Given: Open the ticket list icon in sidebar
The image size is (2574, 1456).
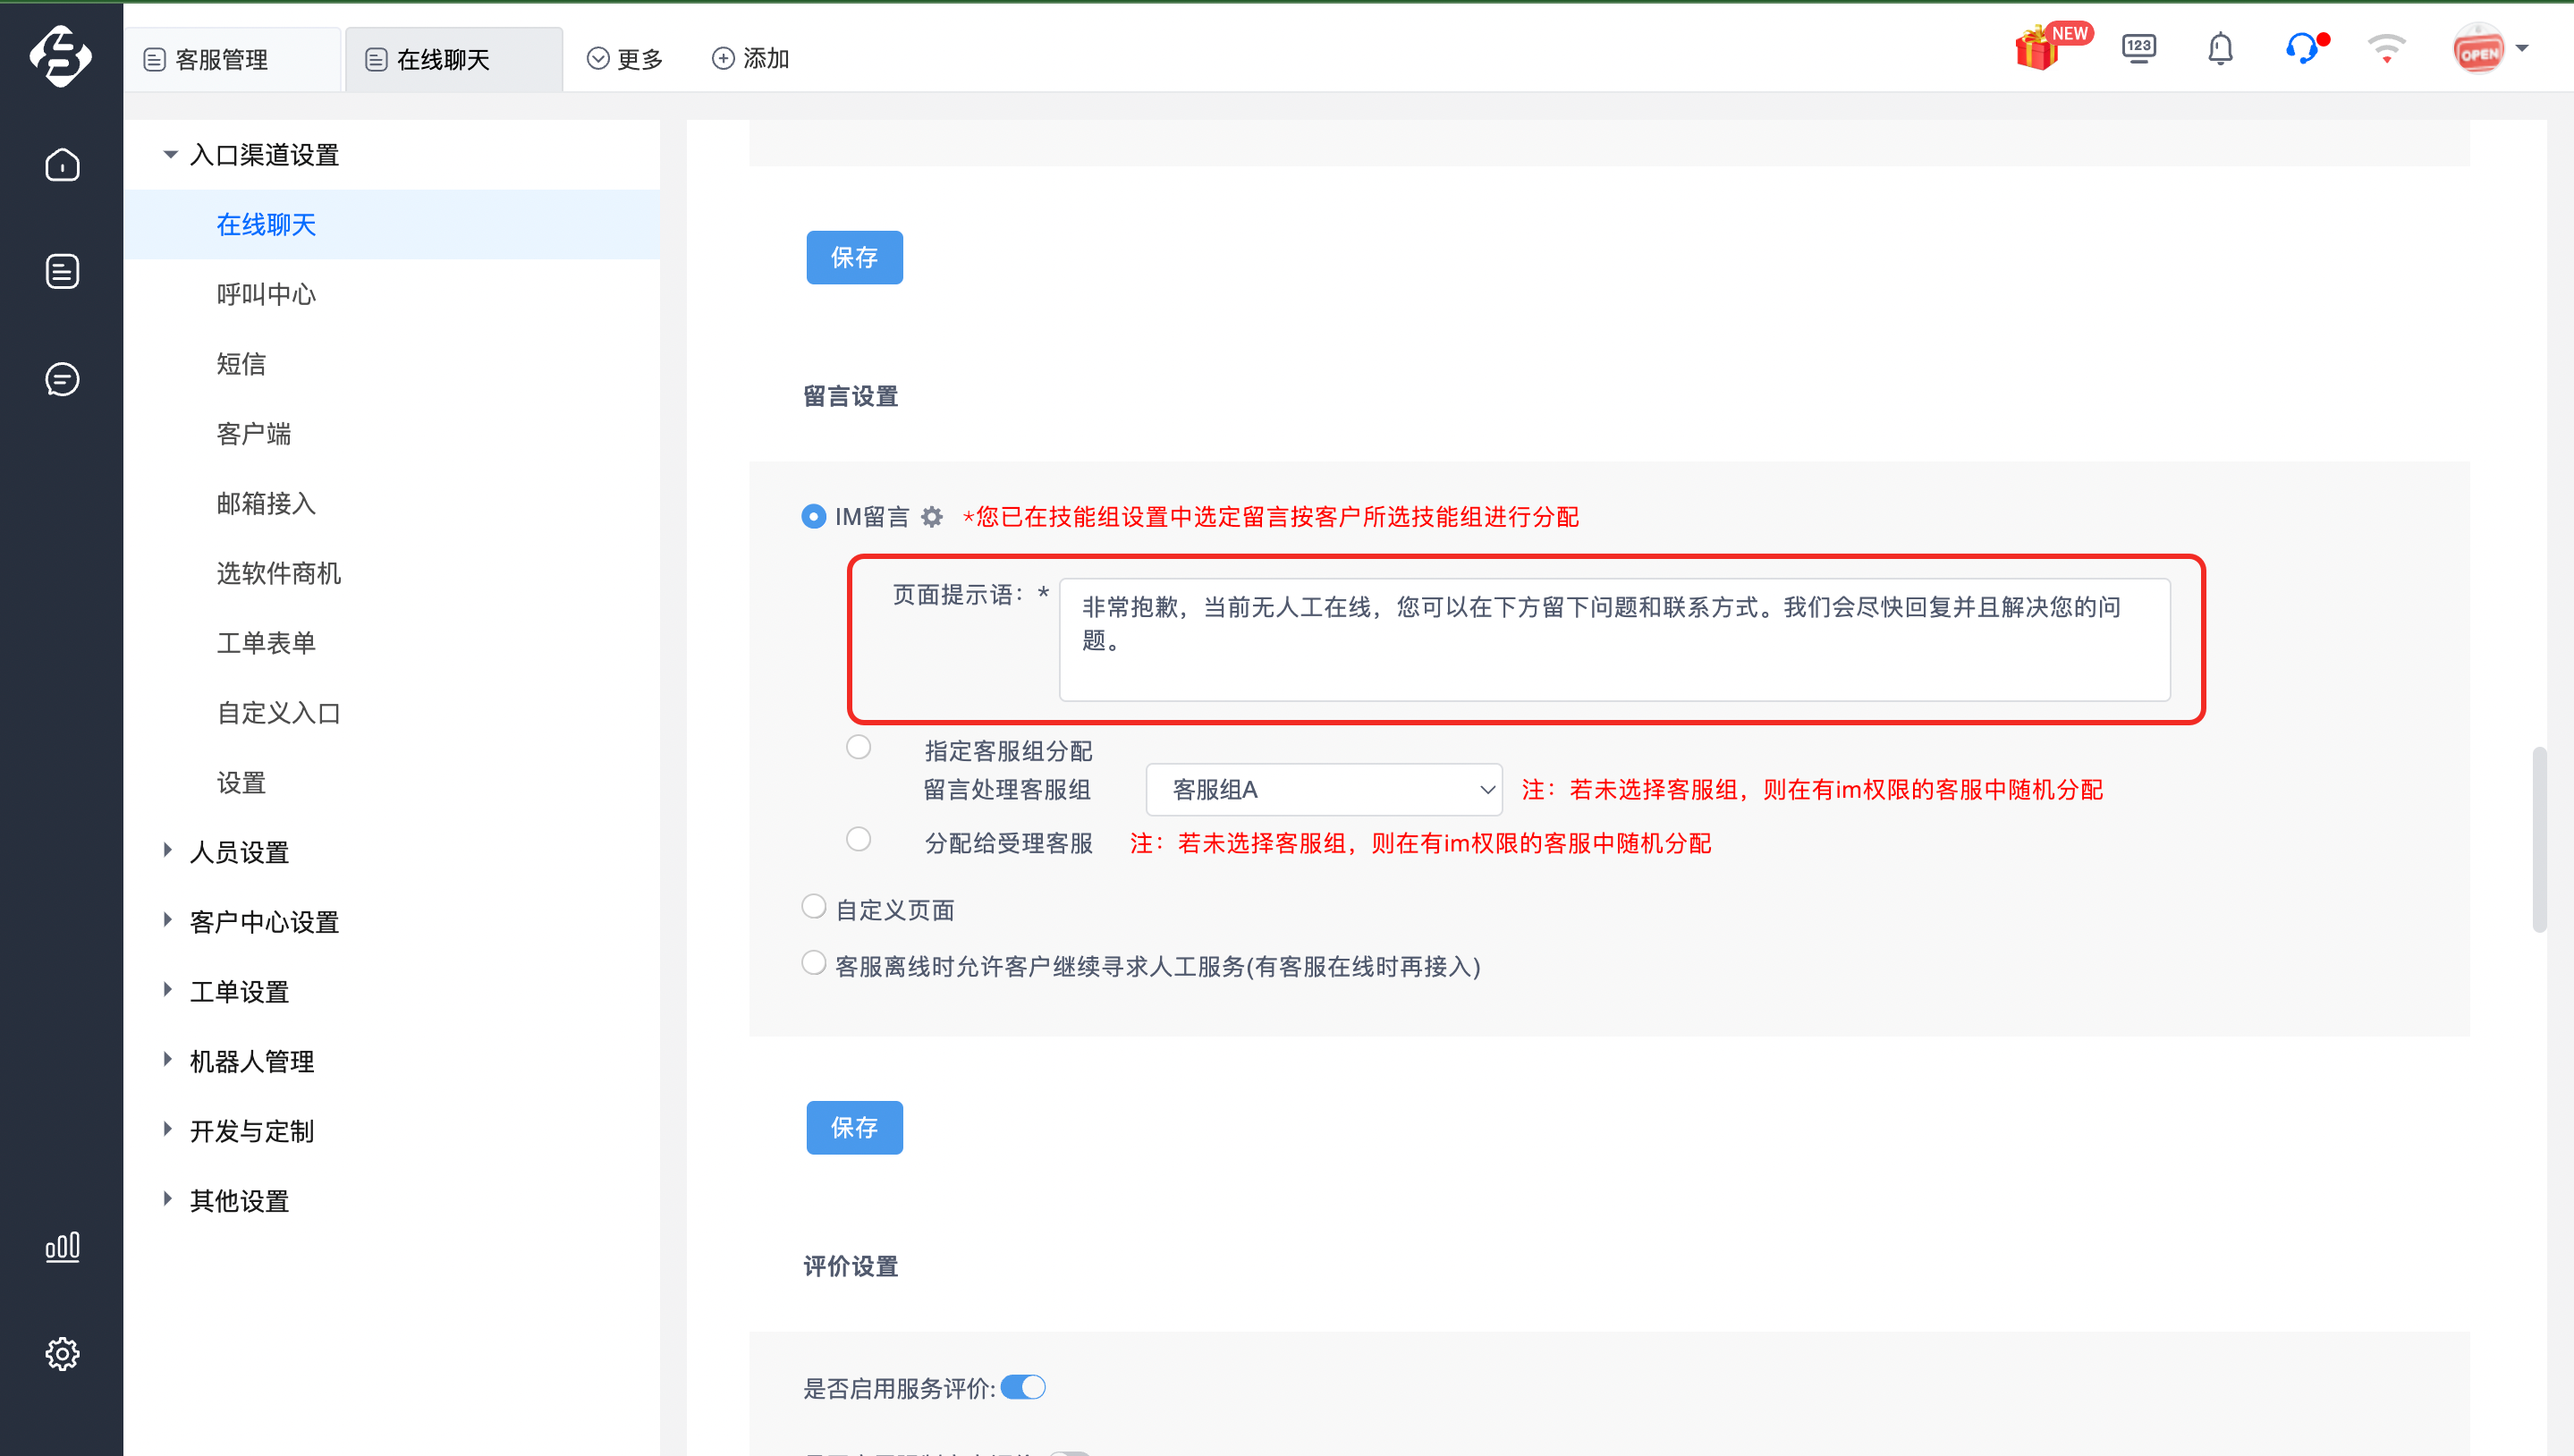Looking at the screenshot, I should pos(62,271).
